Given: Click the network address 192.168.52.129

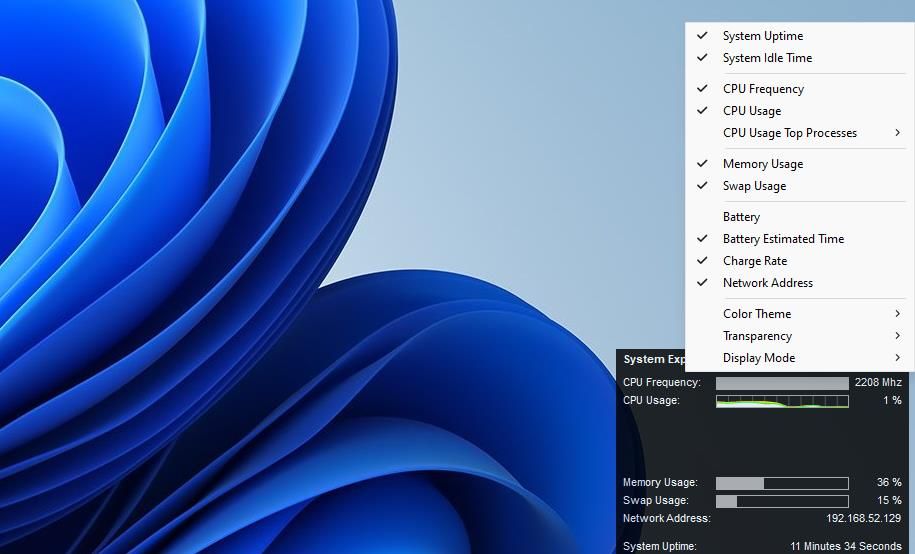Looking at the screenshot, I should click(863, 519).
